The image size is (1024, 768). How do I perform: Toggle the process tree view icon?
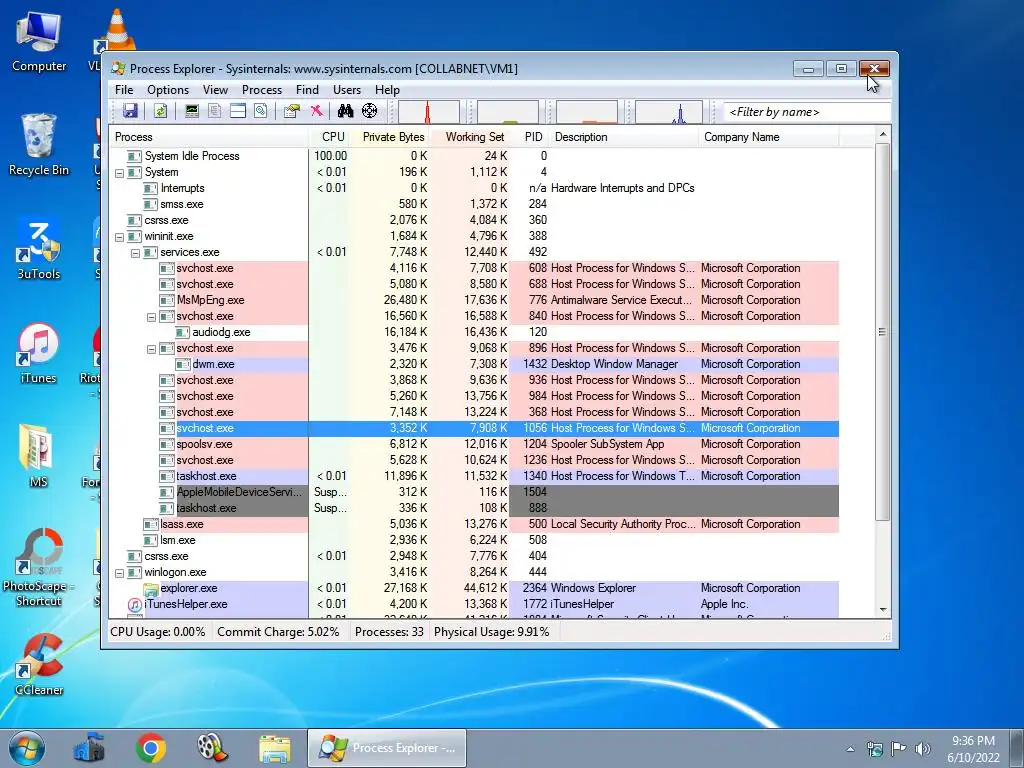214,111
